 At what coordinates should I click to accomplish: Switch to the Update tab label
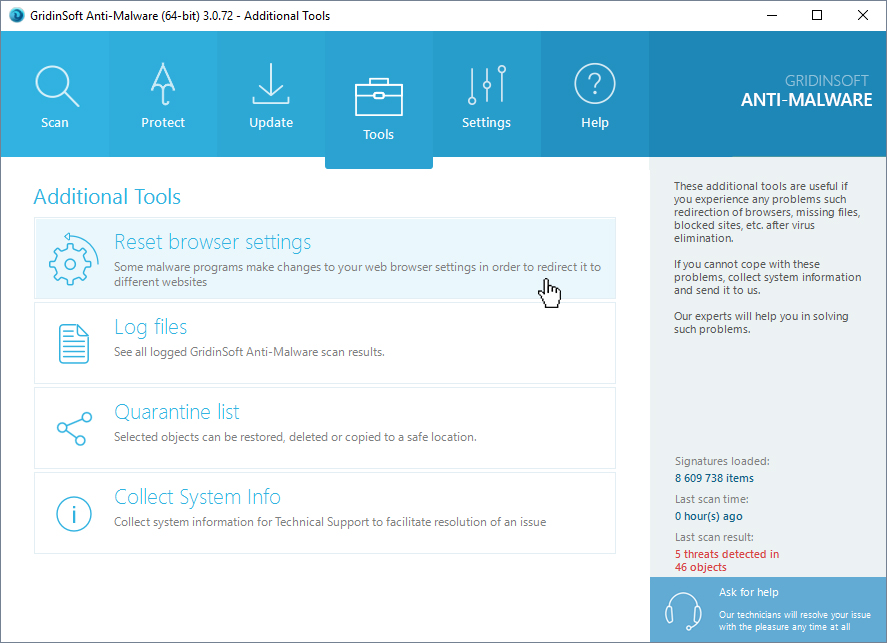(x=271, y=123)
